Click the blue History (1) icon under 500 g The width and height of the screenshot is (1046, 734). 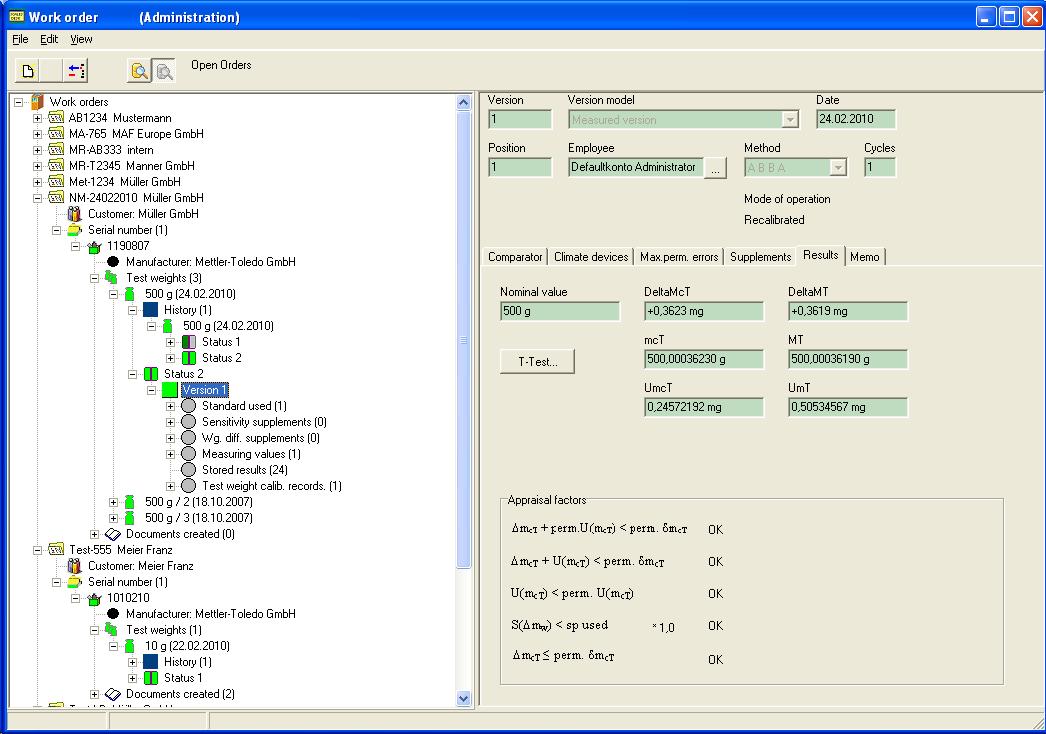coord(151,310)
